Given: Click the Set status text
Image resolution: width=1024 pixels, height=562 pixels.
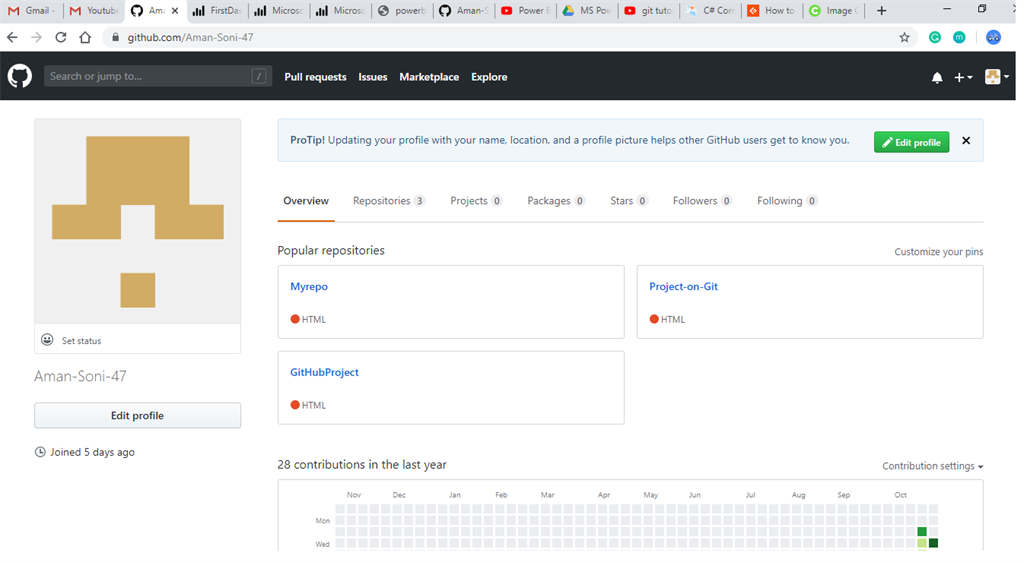Looking at the screenshot, I should [x=82, y=341].
